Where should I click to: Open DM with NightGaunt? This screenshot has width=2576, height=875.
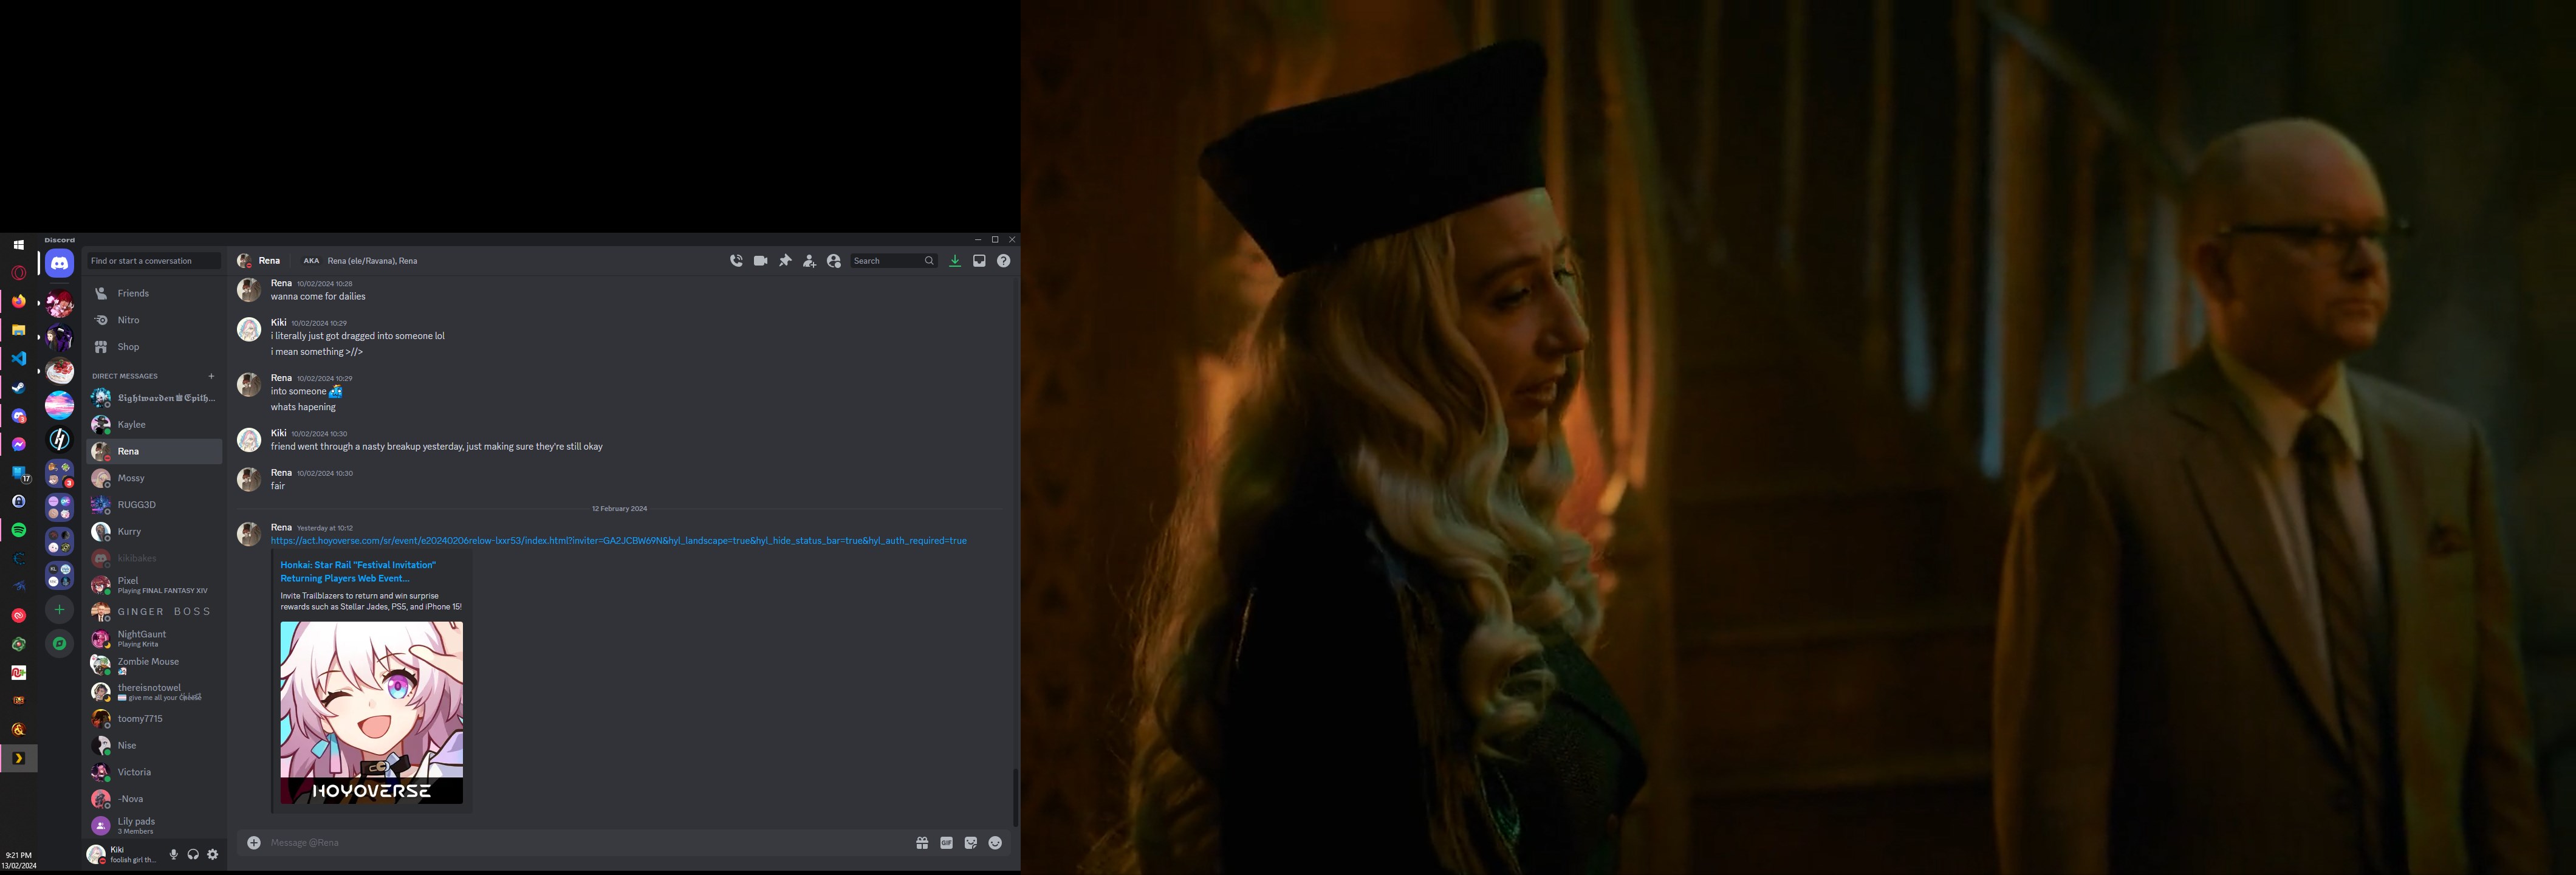[x=154, y=638]
